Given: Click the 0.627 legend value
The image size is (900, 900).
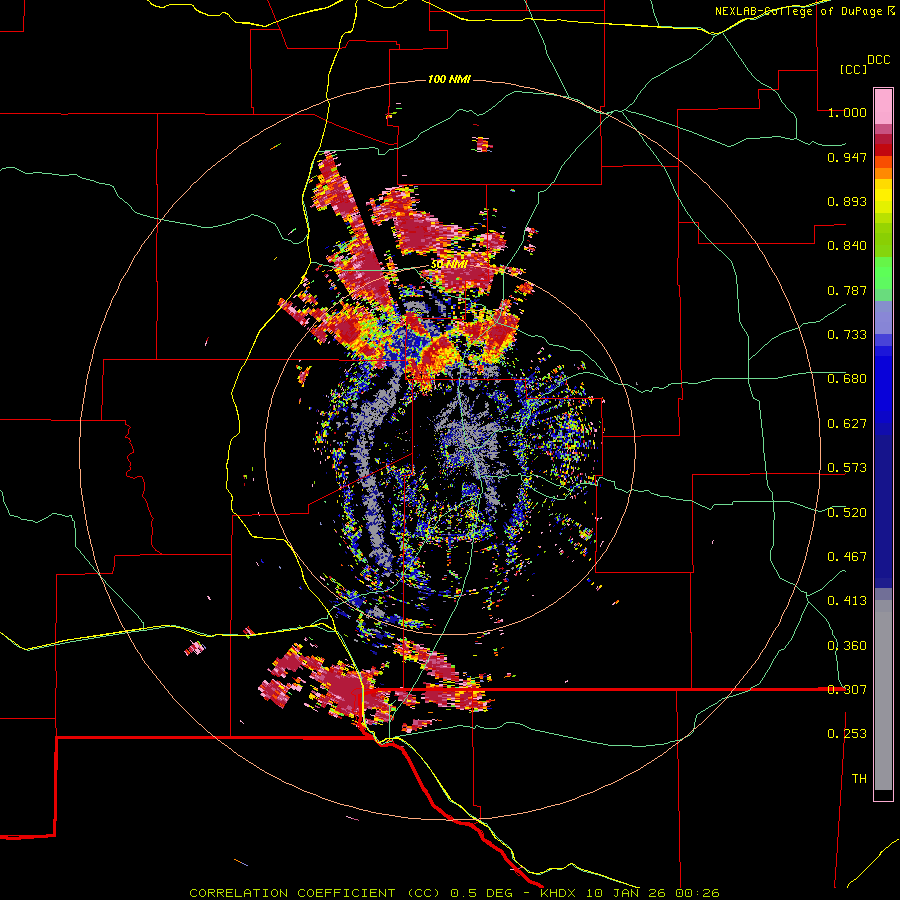Looking at the screenshot, I should coord(847,424).
